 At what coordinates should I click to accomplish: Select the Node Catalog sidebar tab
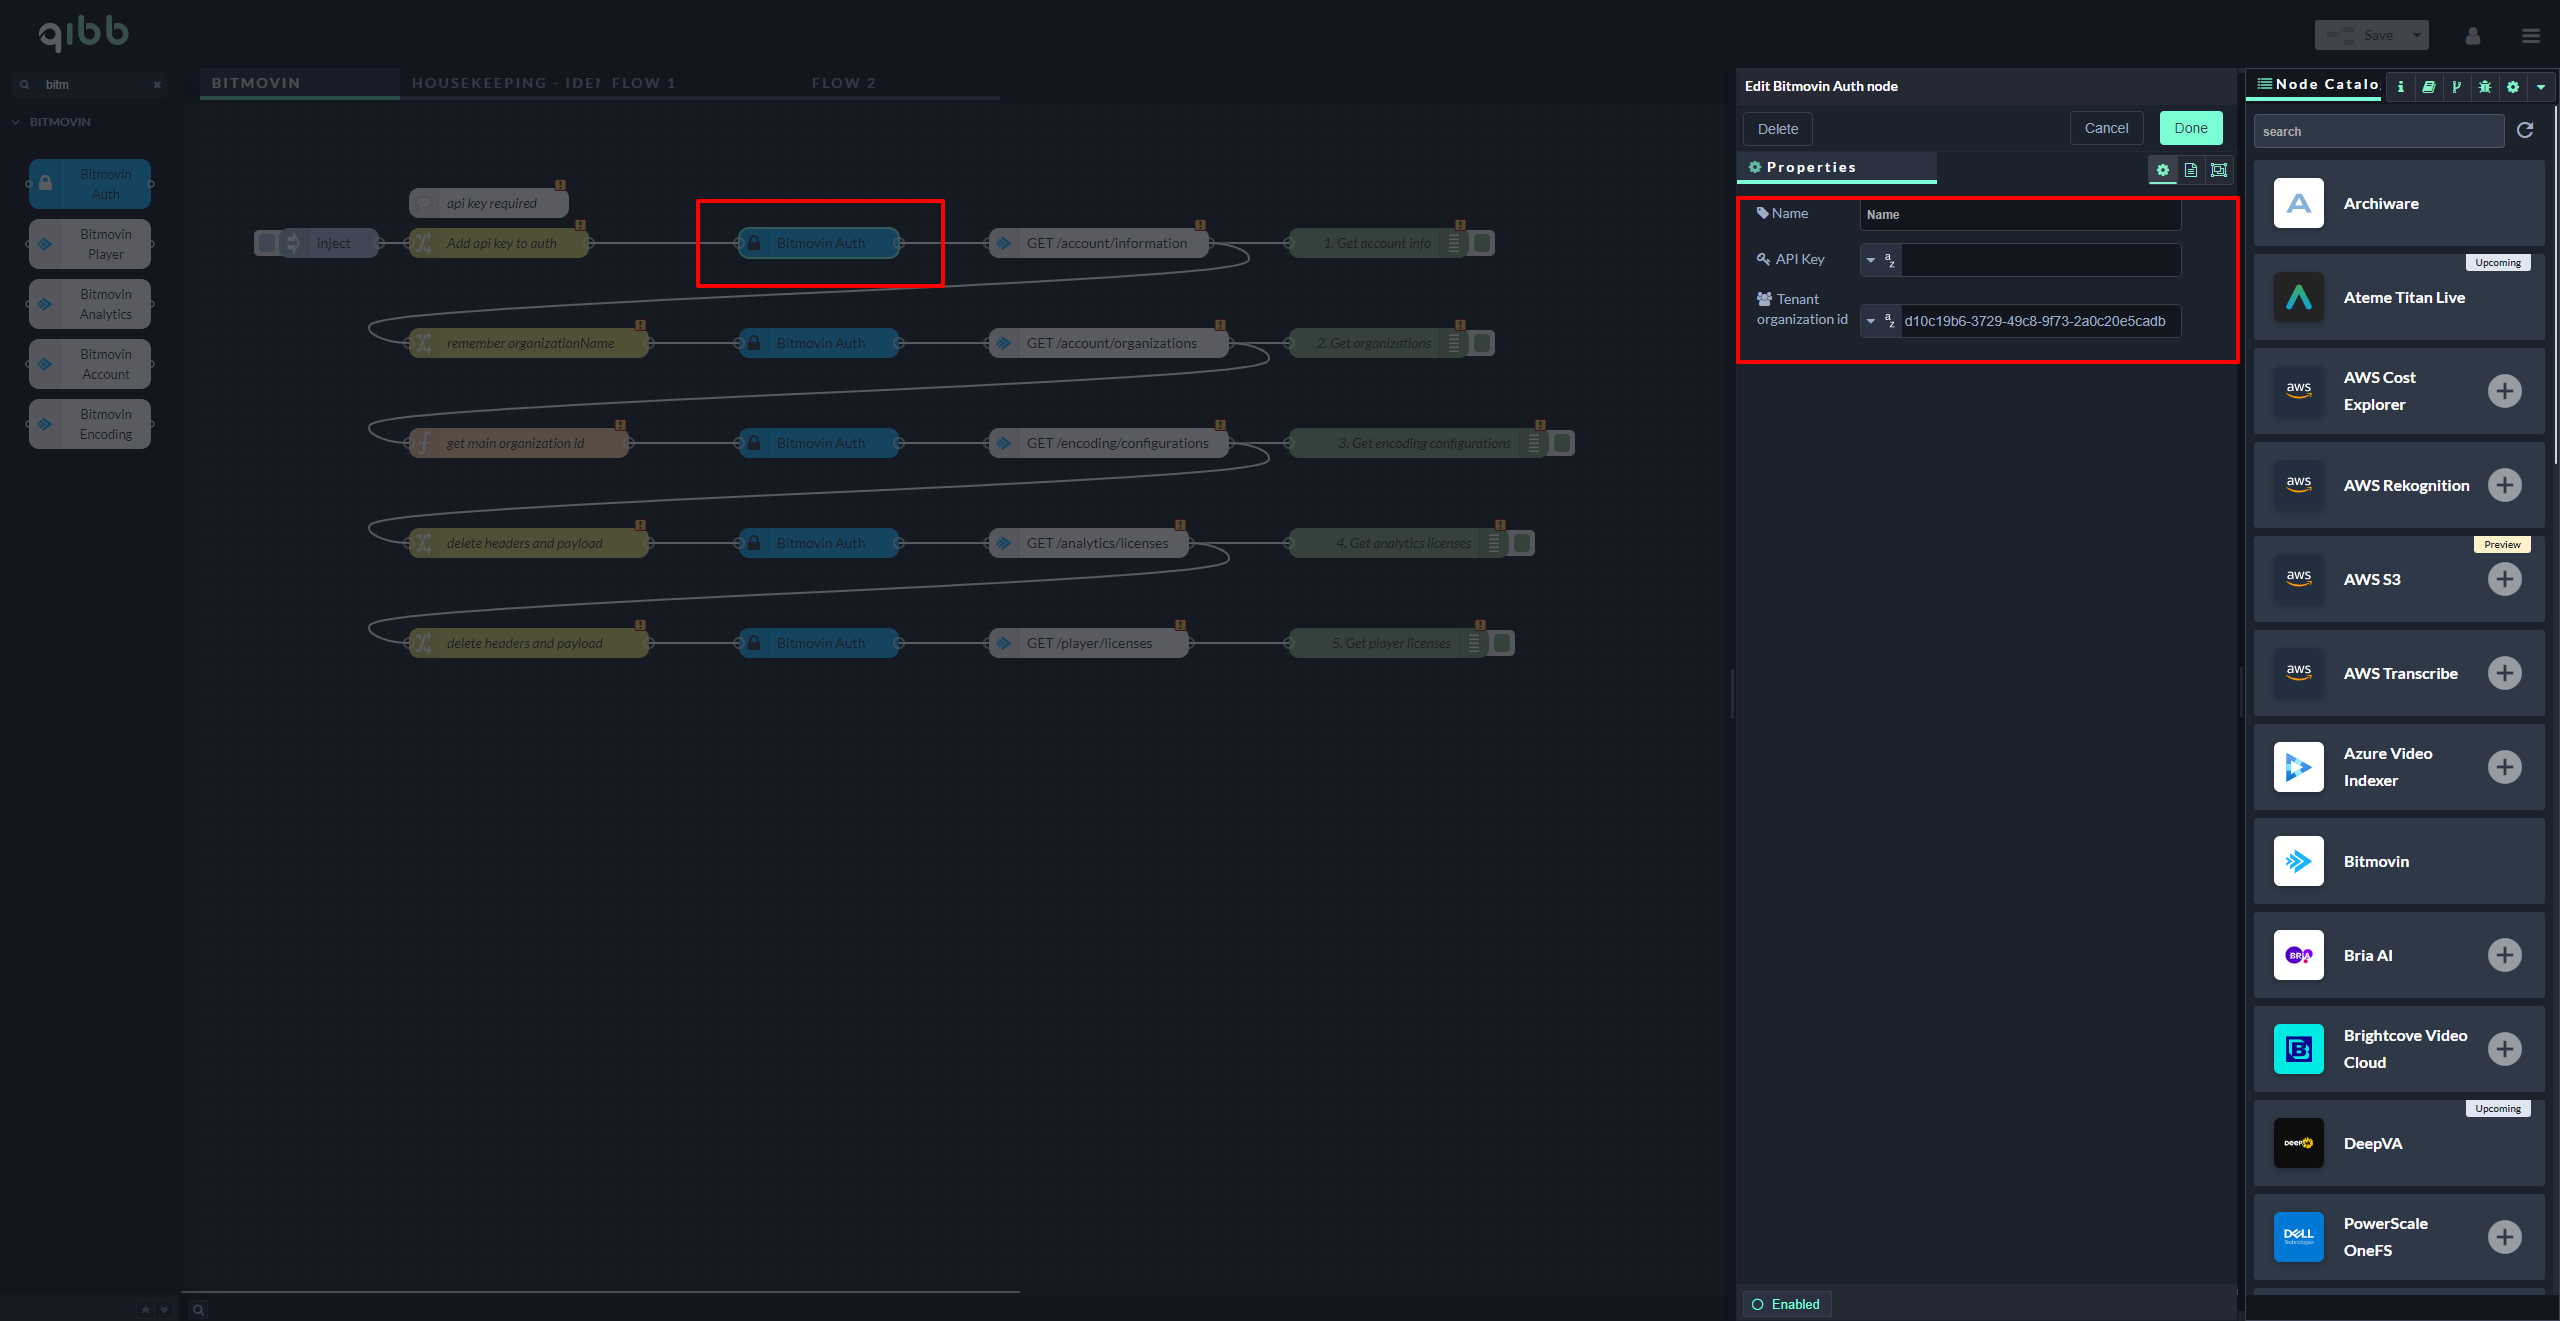[2316, 85]
